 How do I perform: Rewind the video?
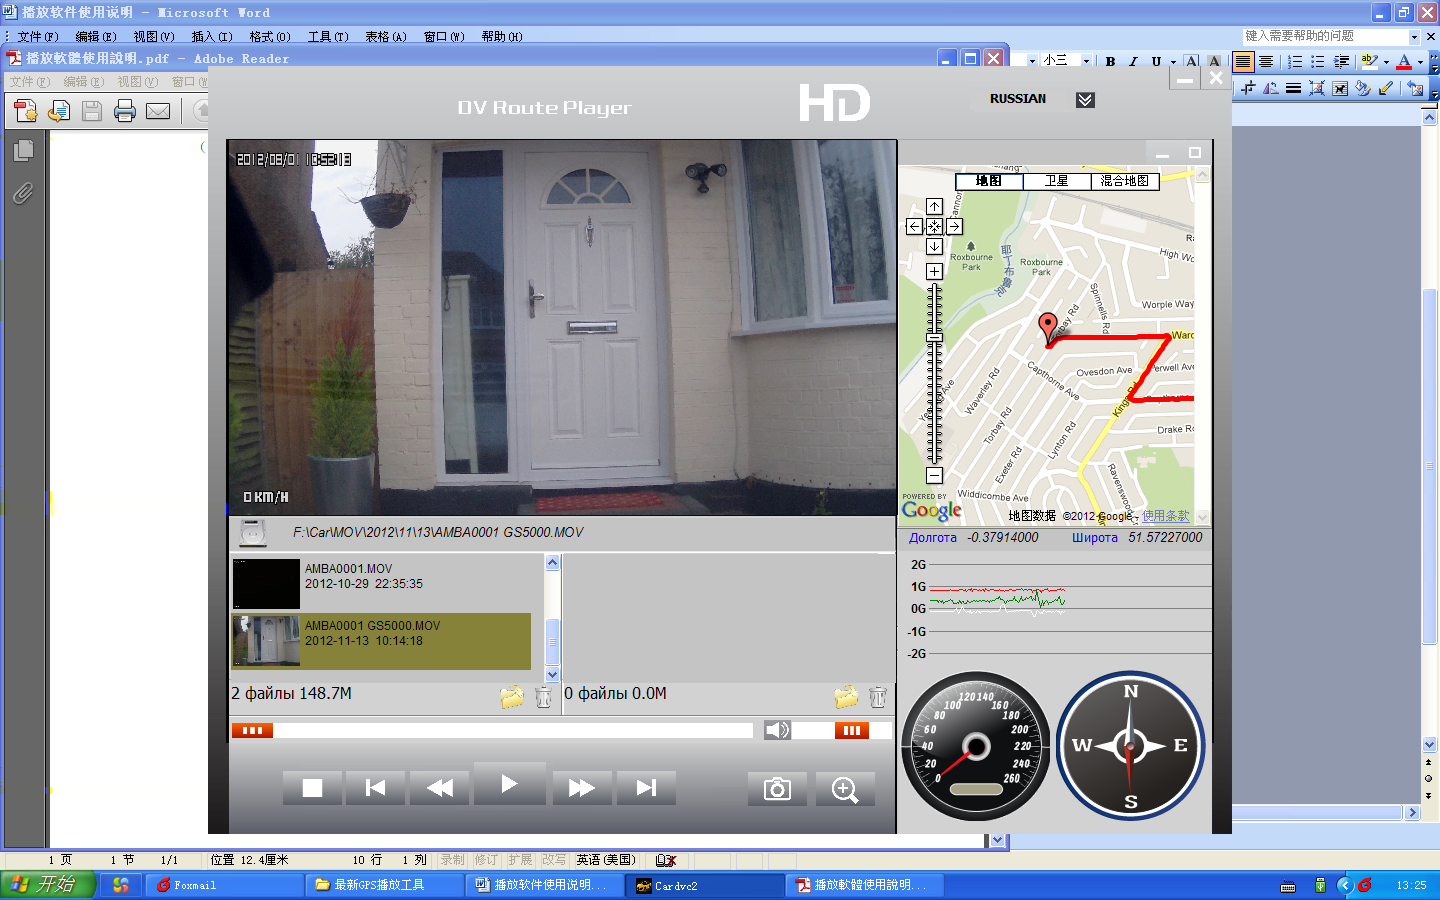click(x=439, y=788)
